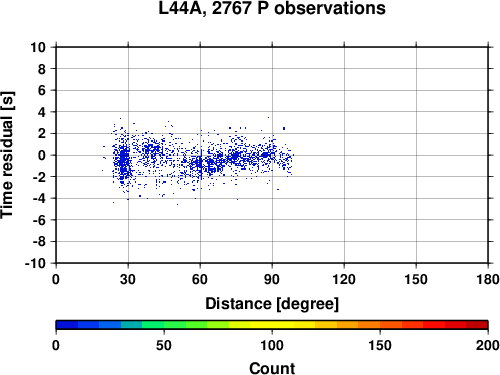Click the orange colorbar section near 150
This screenshot has height=375, width=500.
coord(380,325)
